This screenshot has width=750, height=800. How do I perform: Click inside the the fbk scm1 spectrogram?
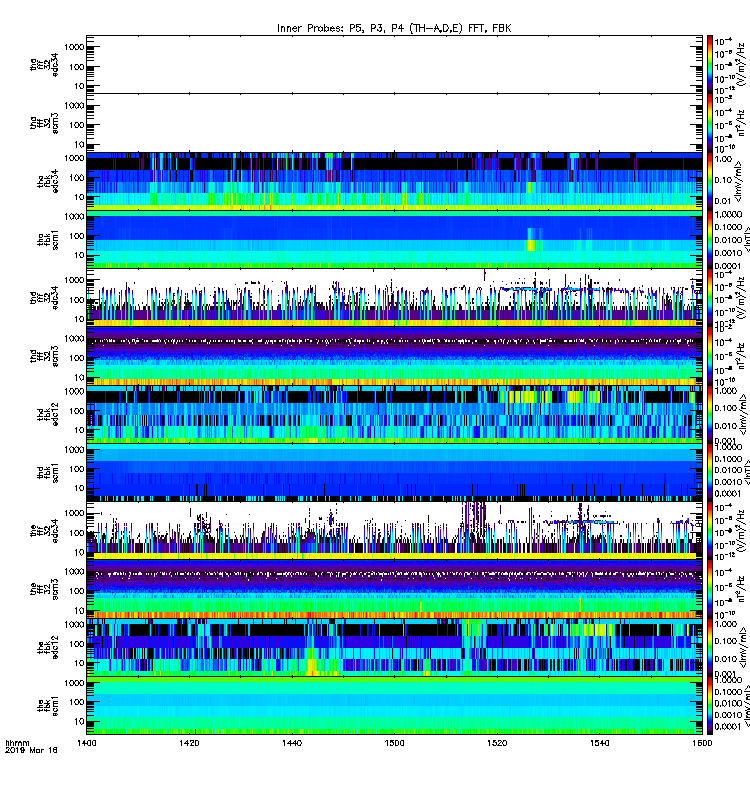click(x=394, y=706)
